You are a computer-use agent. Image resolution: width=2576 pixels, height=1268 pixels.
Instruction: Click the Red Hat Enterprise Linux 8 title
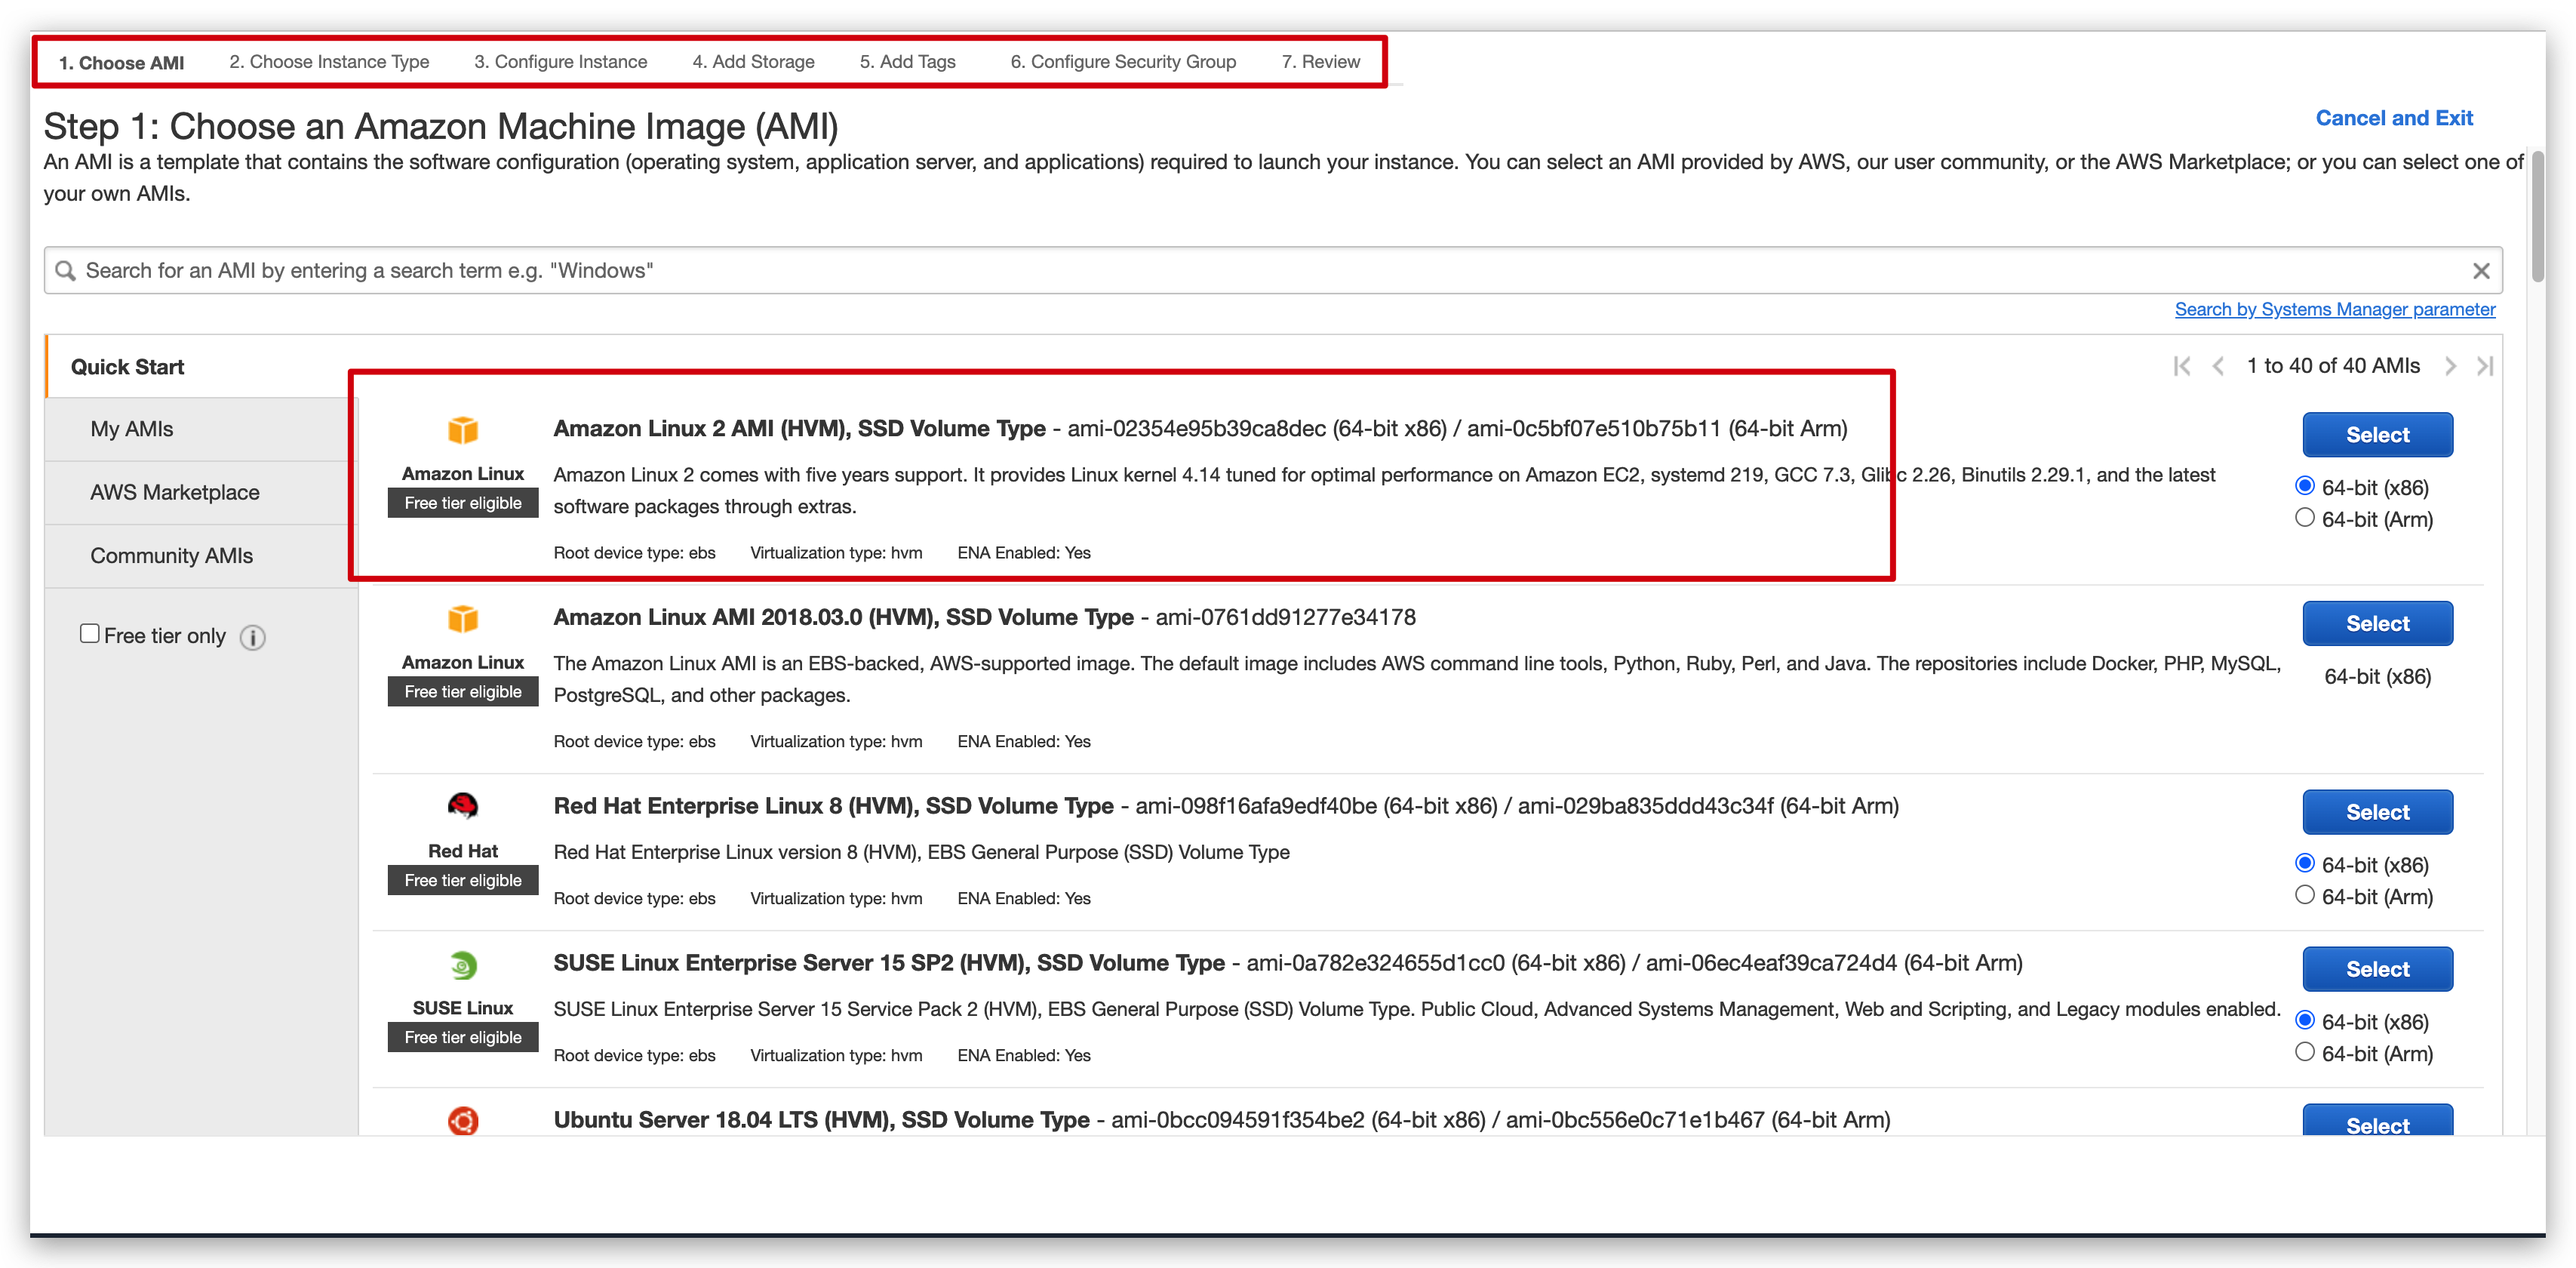coord(833,807)
